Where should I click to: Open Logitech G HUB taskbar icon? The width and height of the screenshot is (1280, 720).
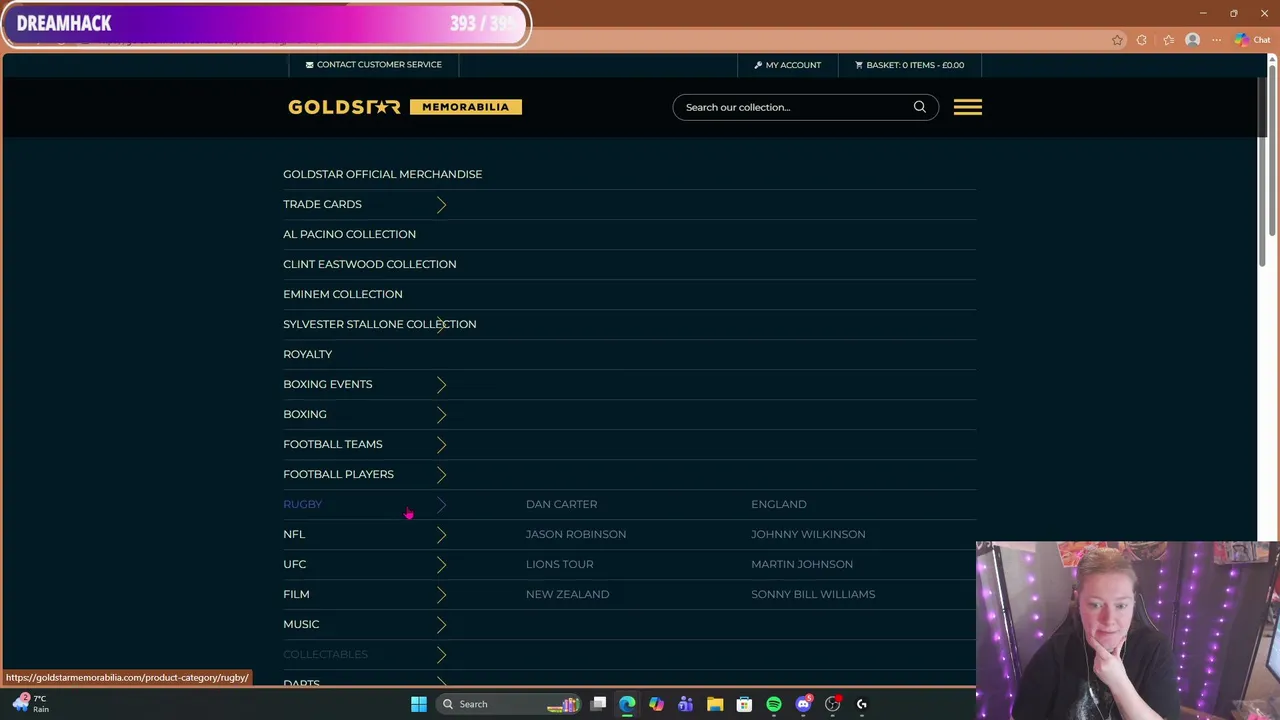point(861,704)
